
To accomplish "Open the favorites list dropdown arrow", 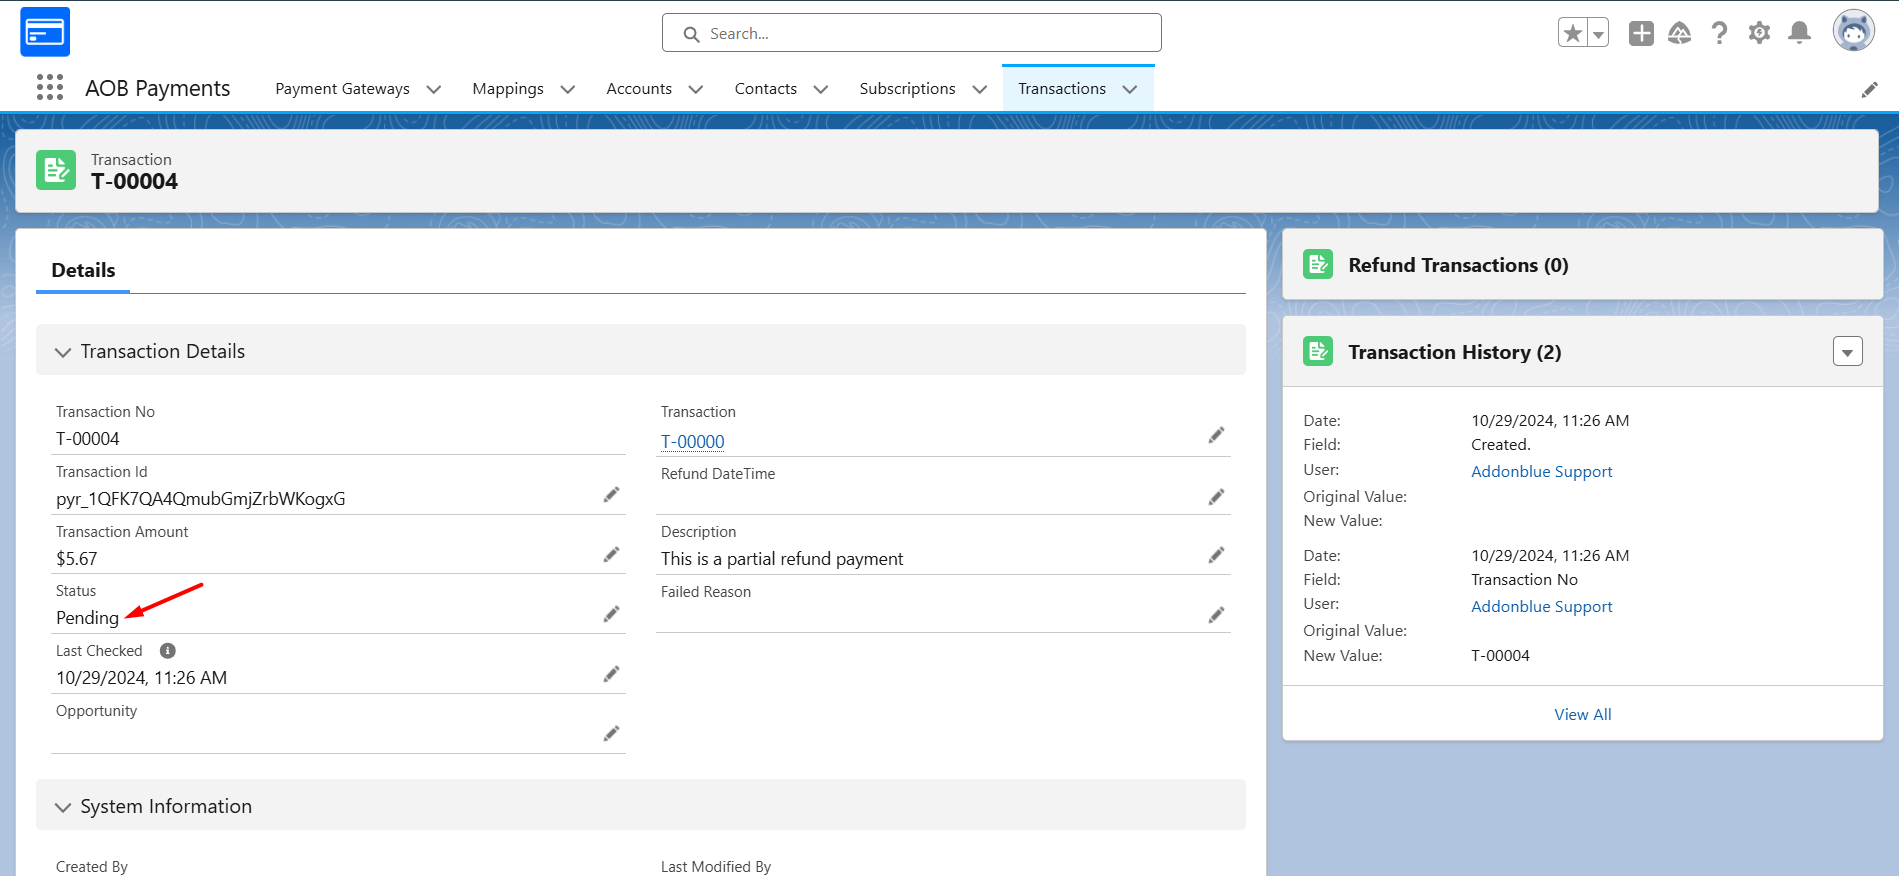I will pos(1598,33).
